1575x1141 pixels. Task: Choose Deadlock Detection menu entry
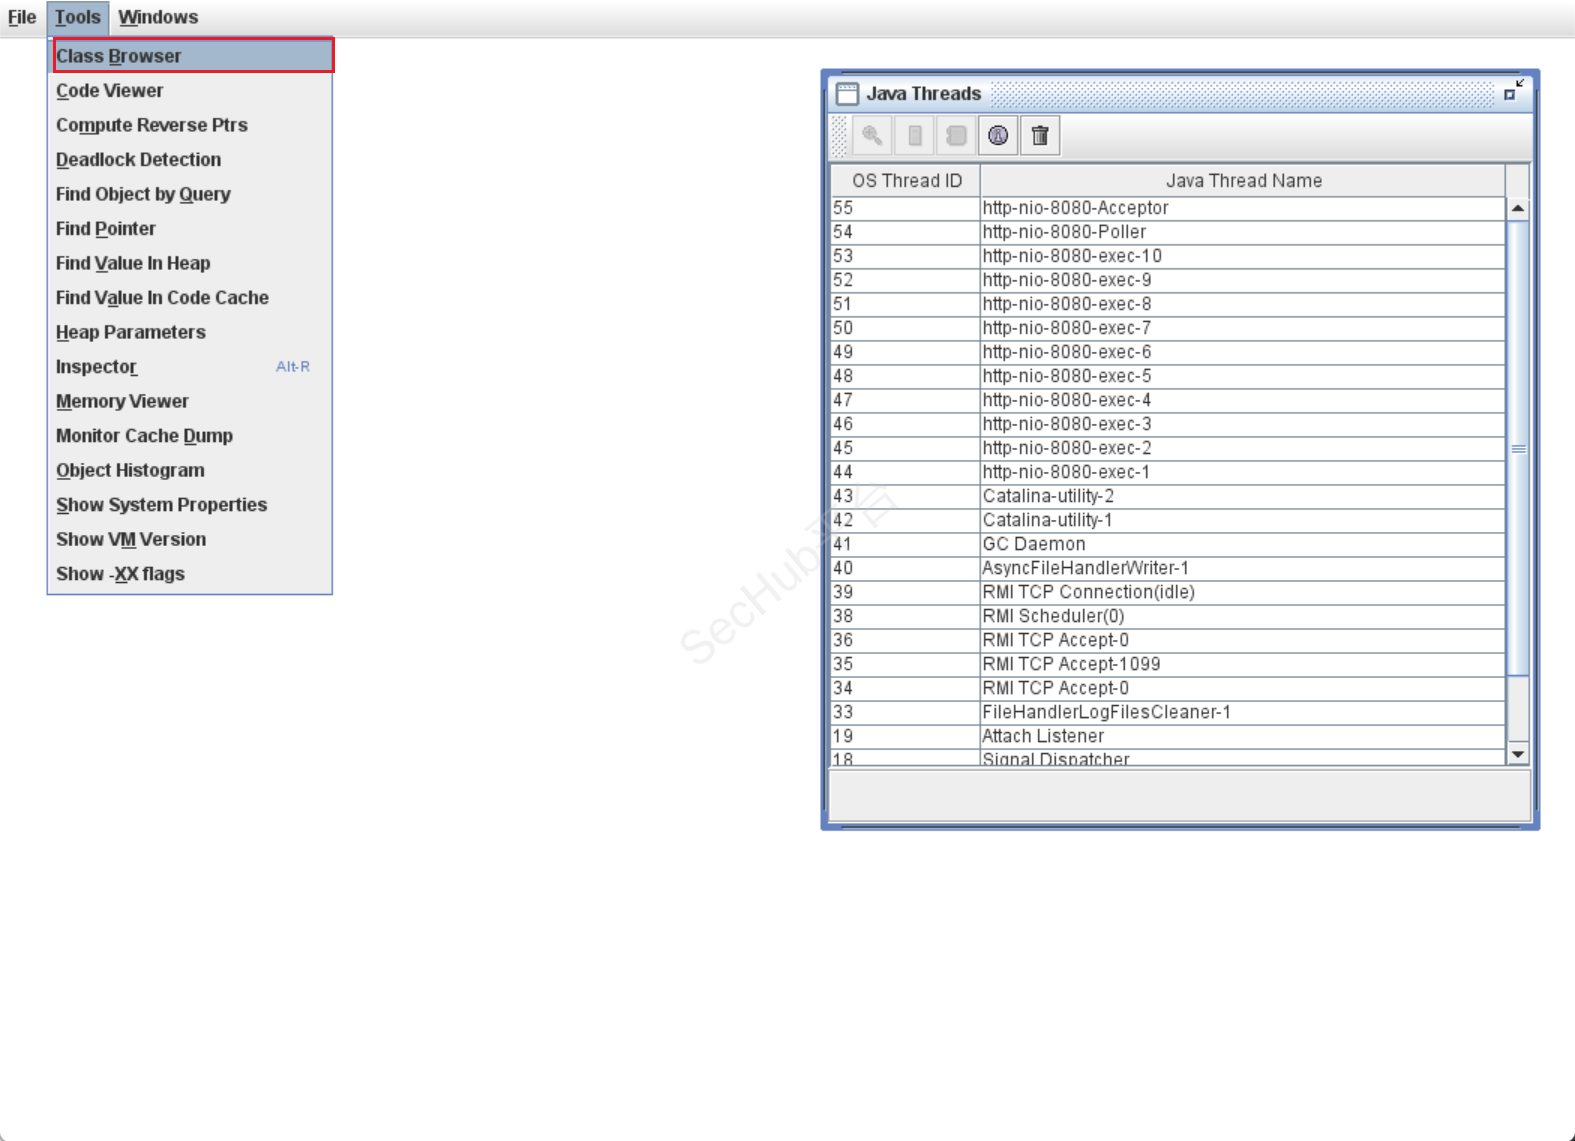[x=138, y=160]
